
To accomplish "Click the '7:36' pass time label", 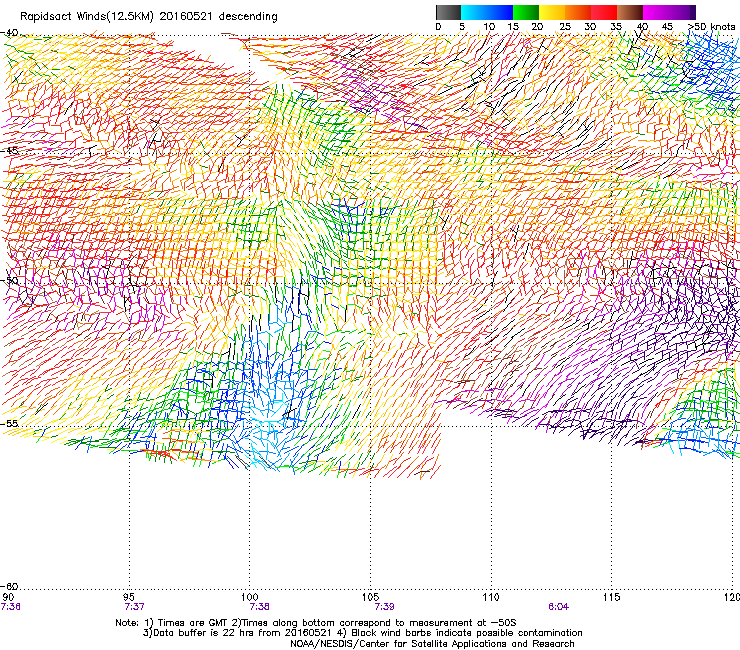I will (10, 607).
